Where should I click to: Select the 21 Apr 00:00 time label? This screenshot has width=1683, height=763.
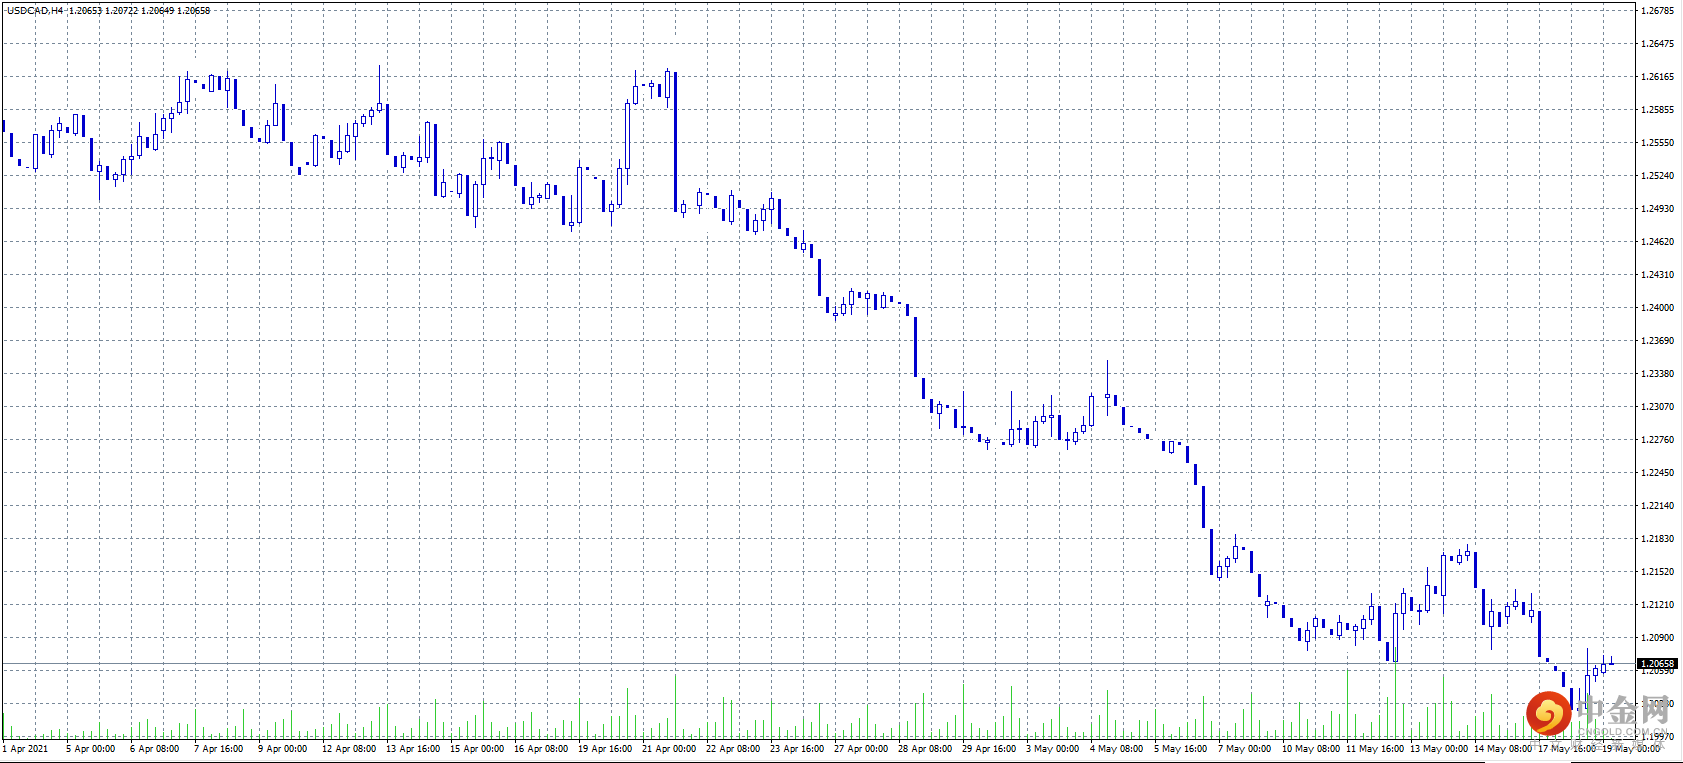point(669,749)
